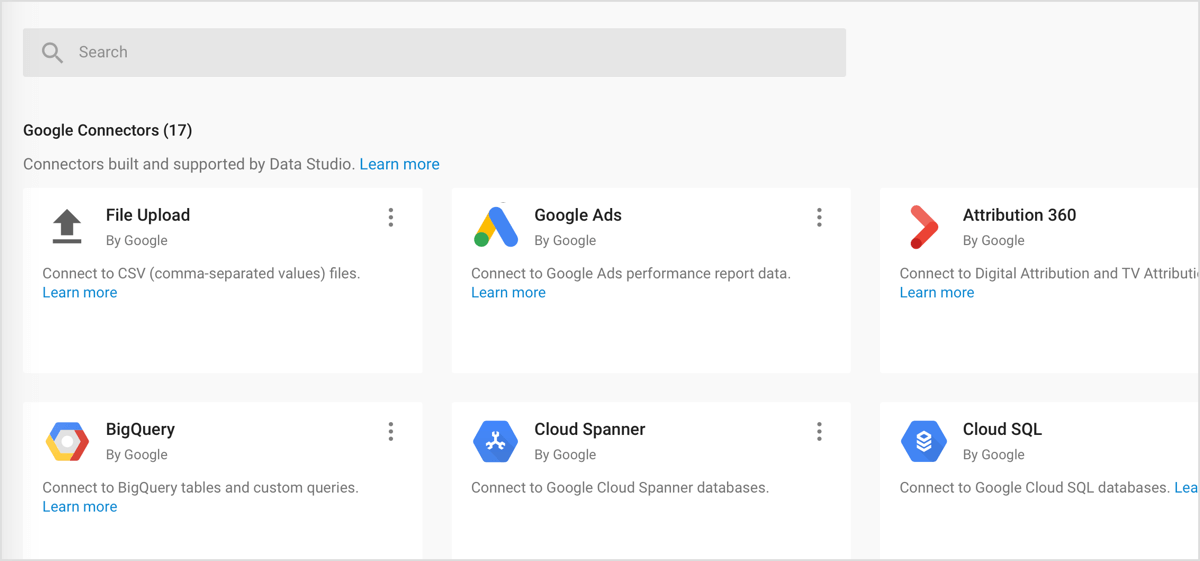Viewport: 1200px width, 561px height.
Task: Click the File Upload arrow icon
Action: click(67, 227)
